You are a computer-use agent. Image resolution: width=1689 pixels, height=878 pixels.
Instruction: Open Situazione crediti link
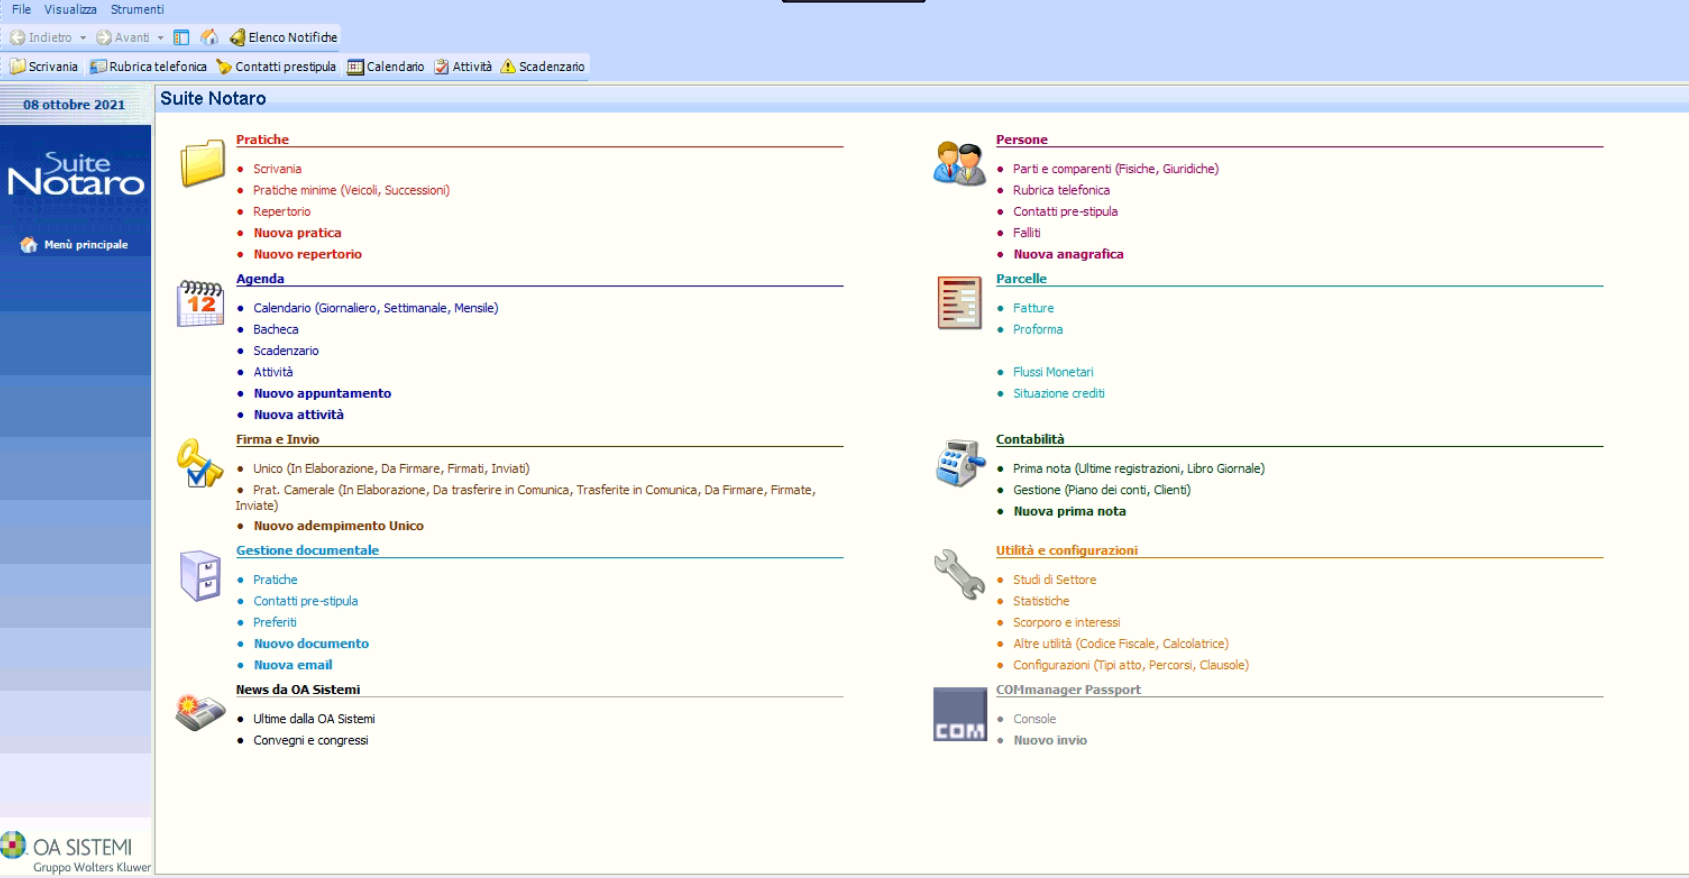coord(1058,393)
